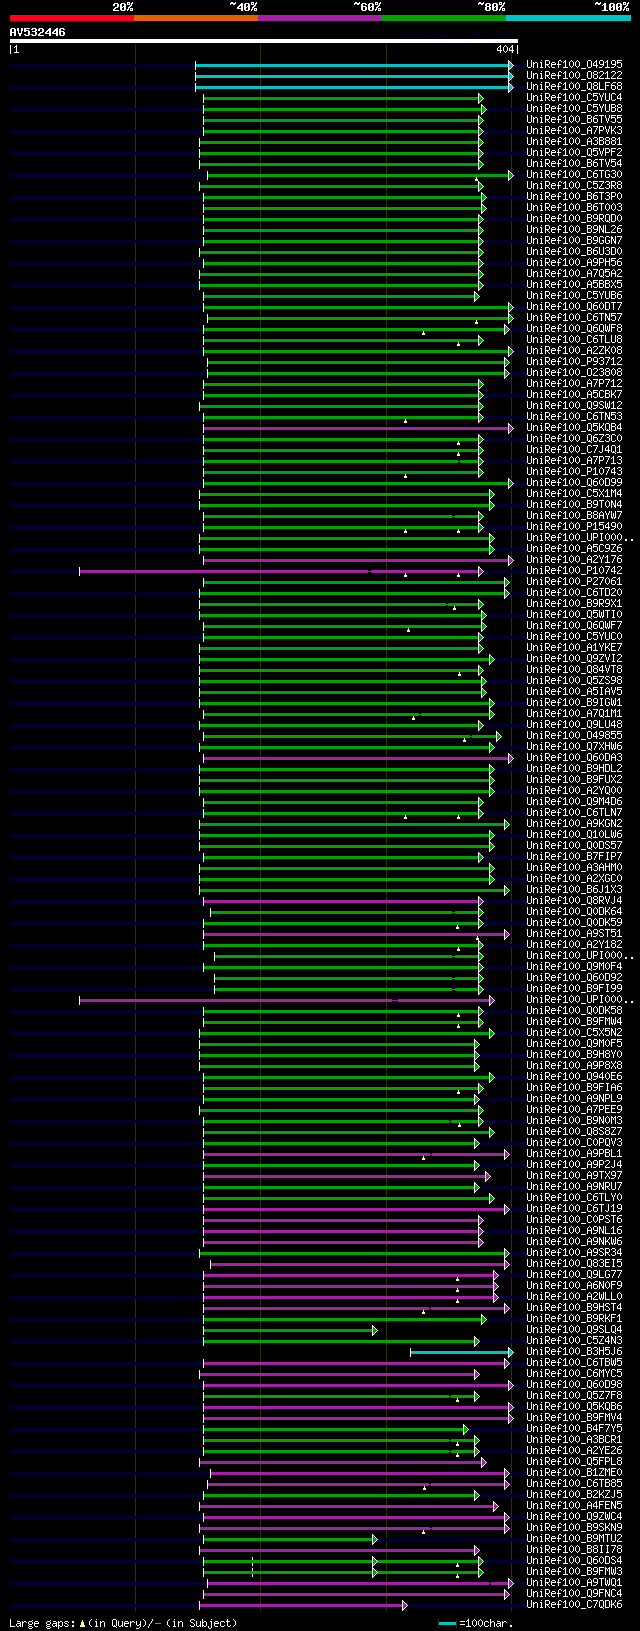640x1631 pixels.
Task: Click the arrowhead ending UniRef100_C7QDK6's bar
Action: tap(405, 1605)
